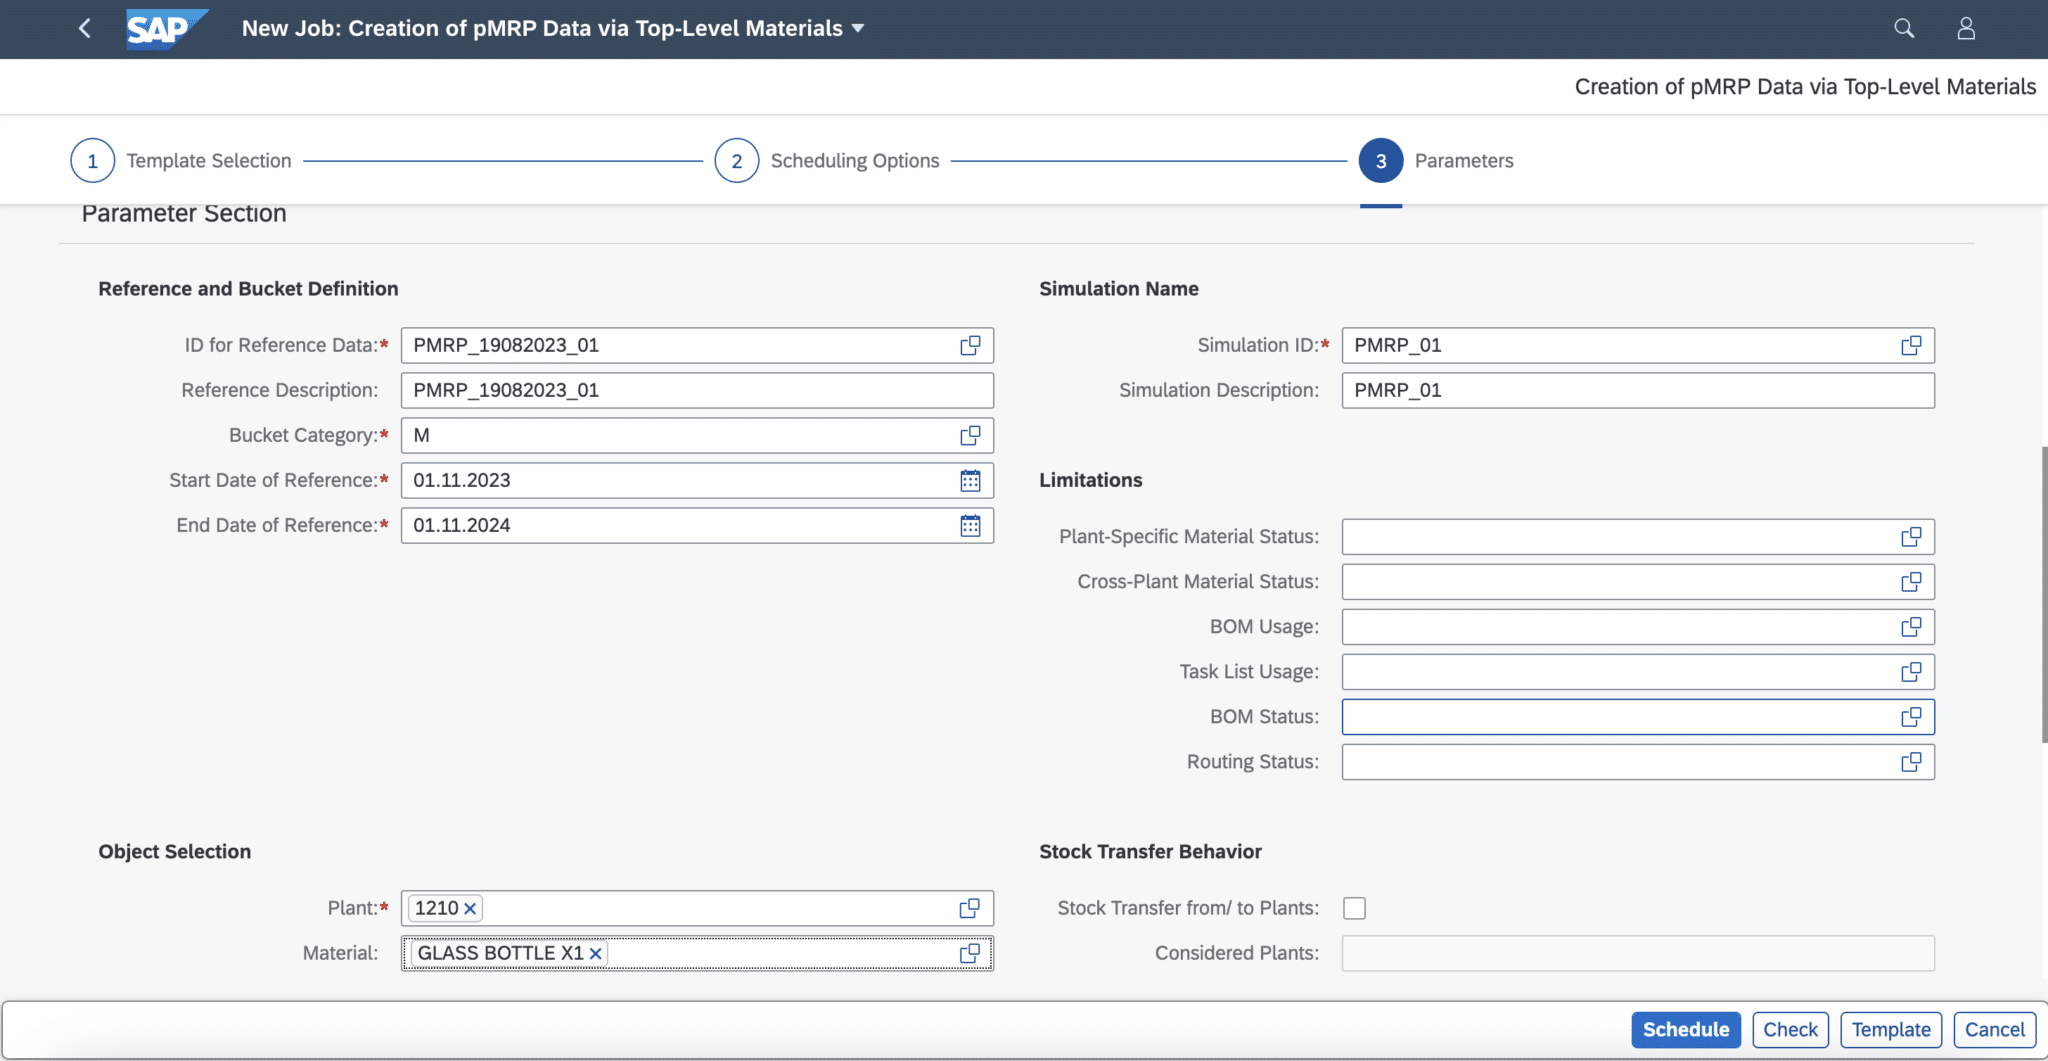
Task: Enable Stock Transfer from/to Plants checkbox
Action: pos(1354,908)
